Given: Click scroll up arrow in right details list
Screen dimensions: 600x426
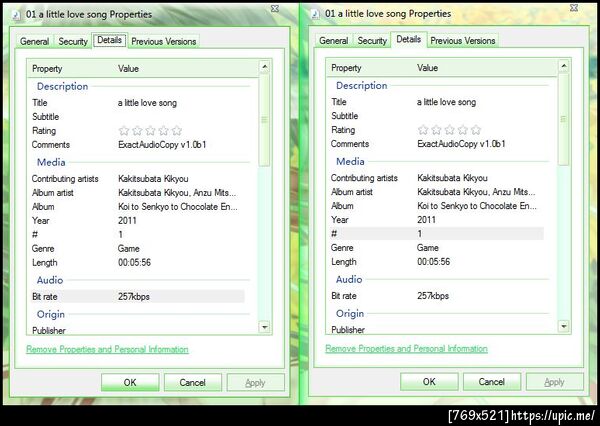Looking at the screenshot, I should tap(564, 66).
